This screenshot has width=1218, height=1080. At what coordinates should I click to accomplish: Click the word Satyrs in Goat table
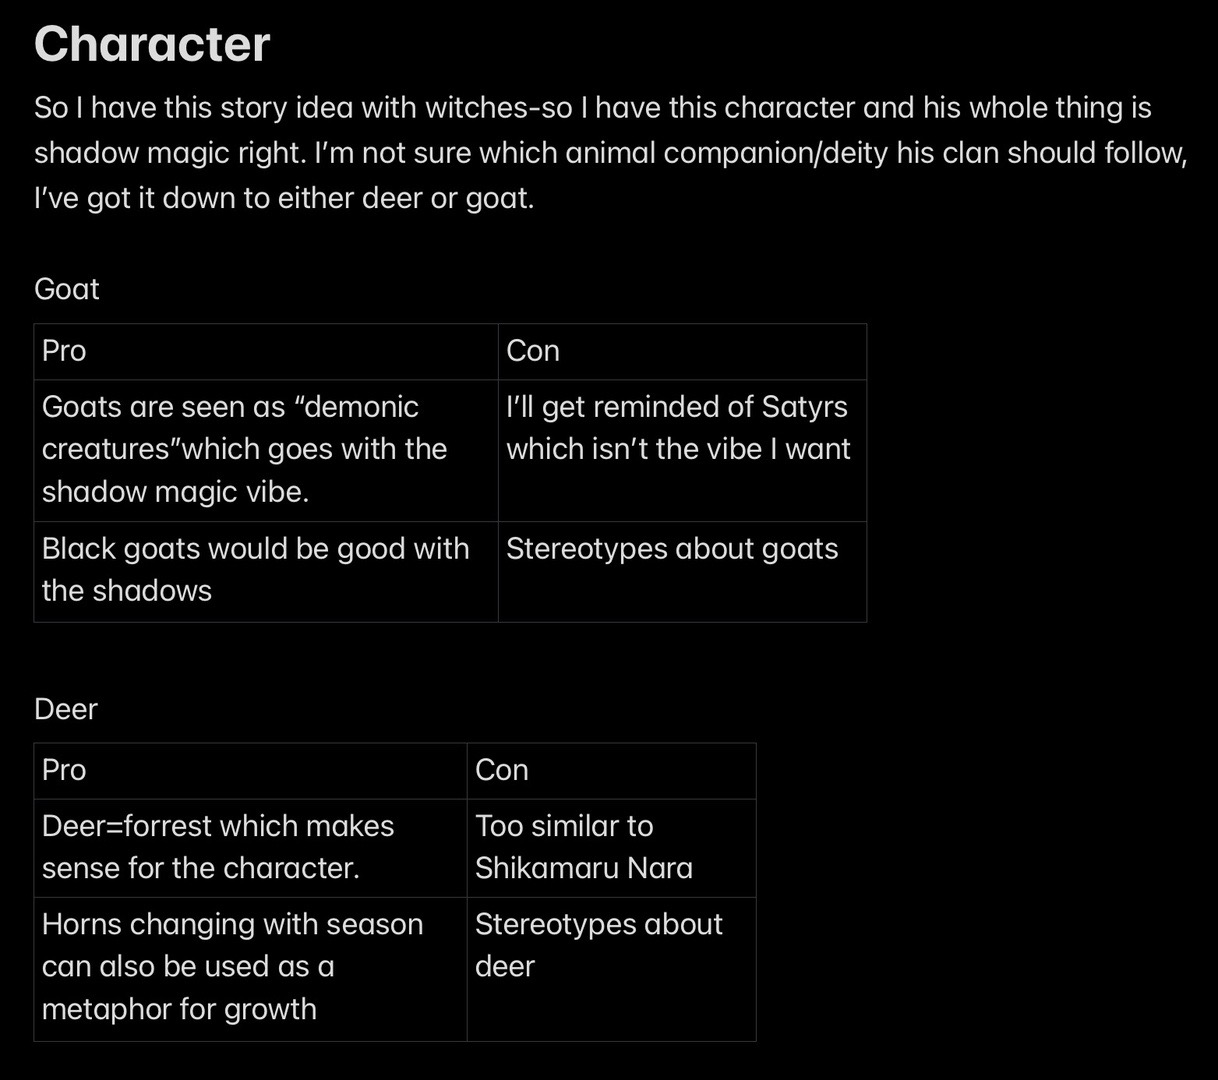coord(804,407)
